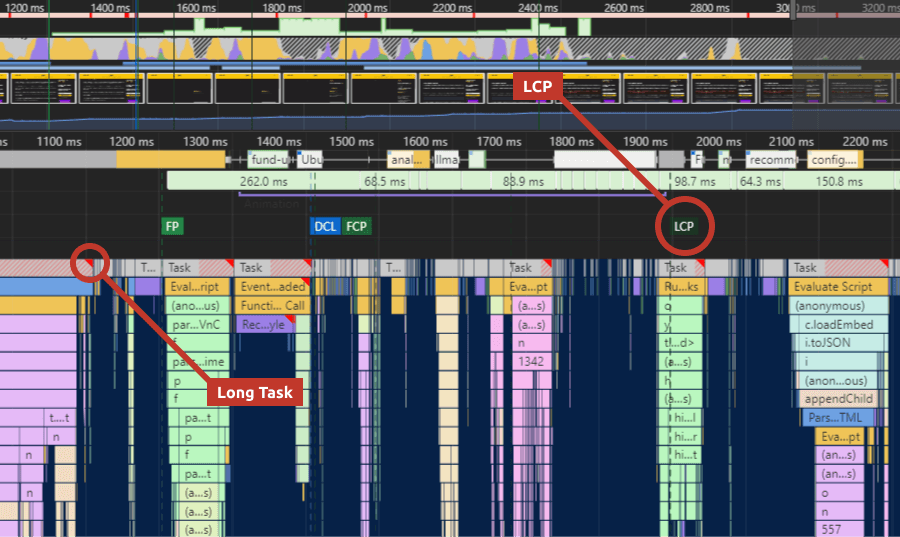The image size is (900, 537).
Task: Select the circled LCP timing marker
Action: pyautogui.click(x=684, y=226)
